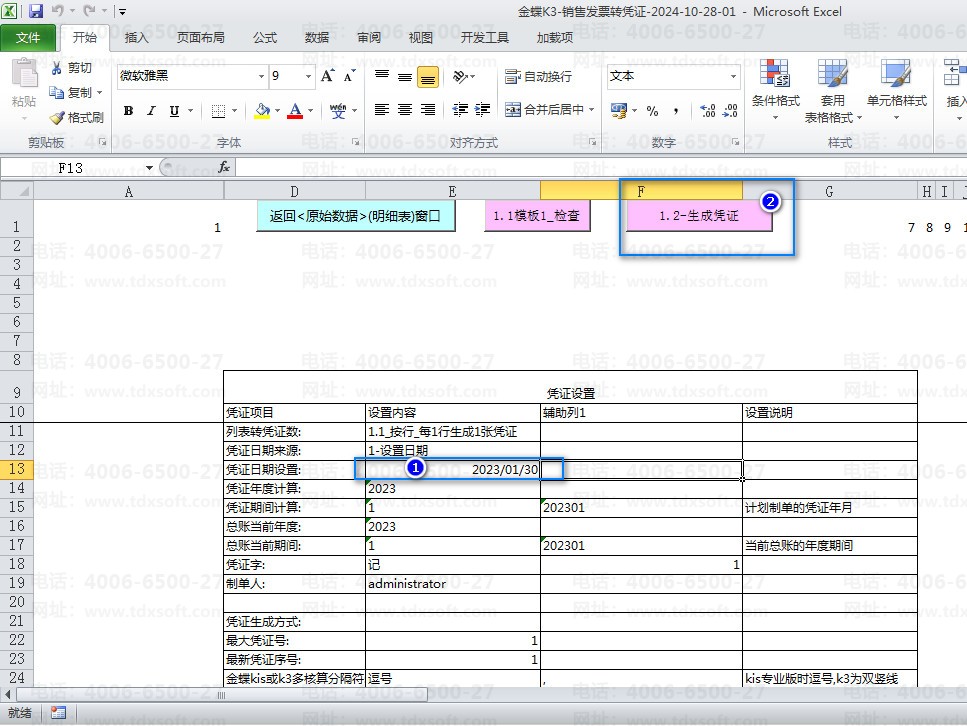Apply percent style format
967x726 pixels.
[652, 110]
